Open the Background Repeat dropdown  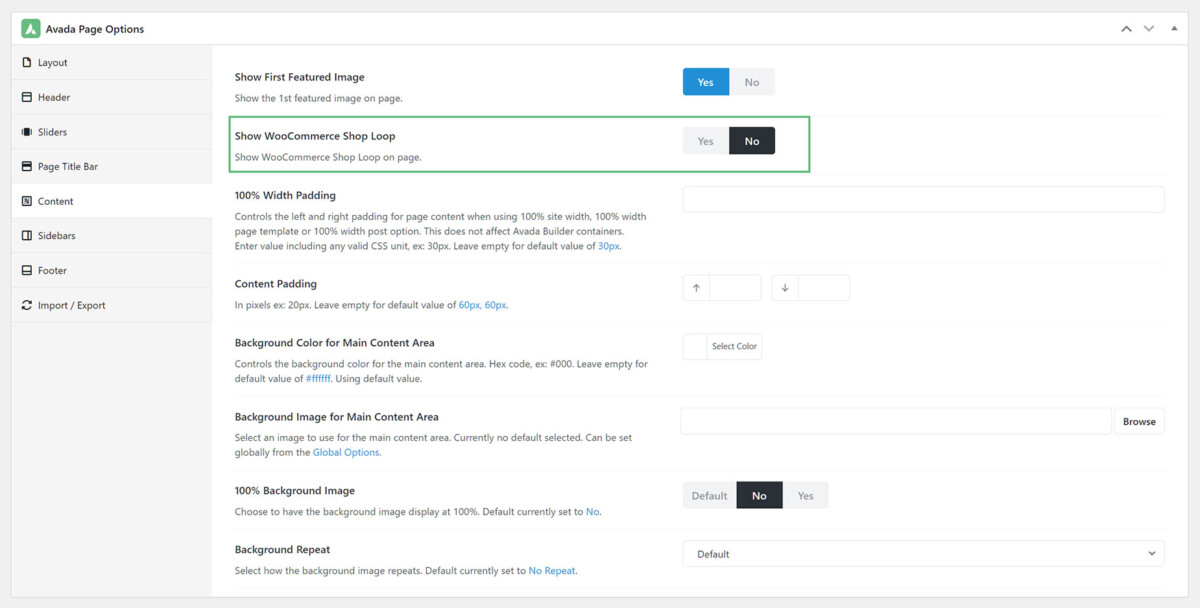pyautogui.click(x=922, y=553)
